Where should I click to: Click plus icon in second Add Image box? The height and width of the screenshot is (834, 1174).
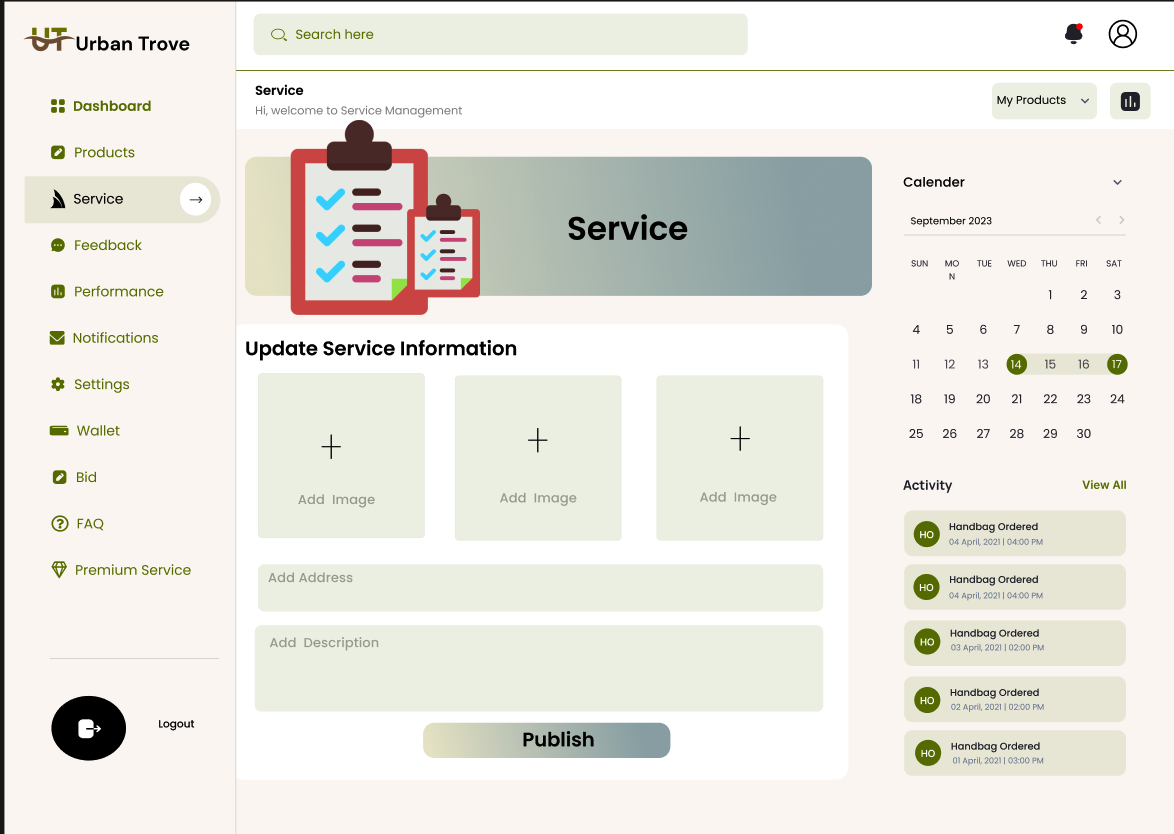coord(538,440)
